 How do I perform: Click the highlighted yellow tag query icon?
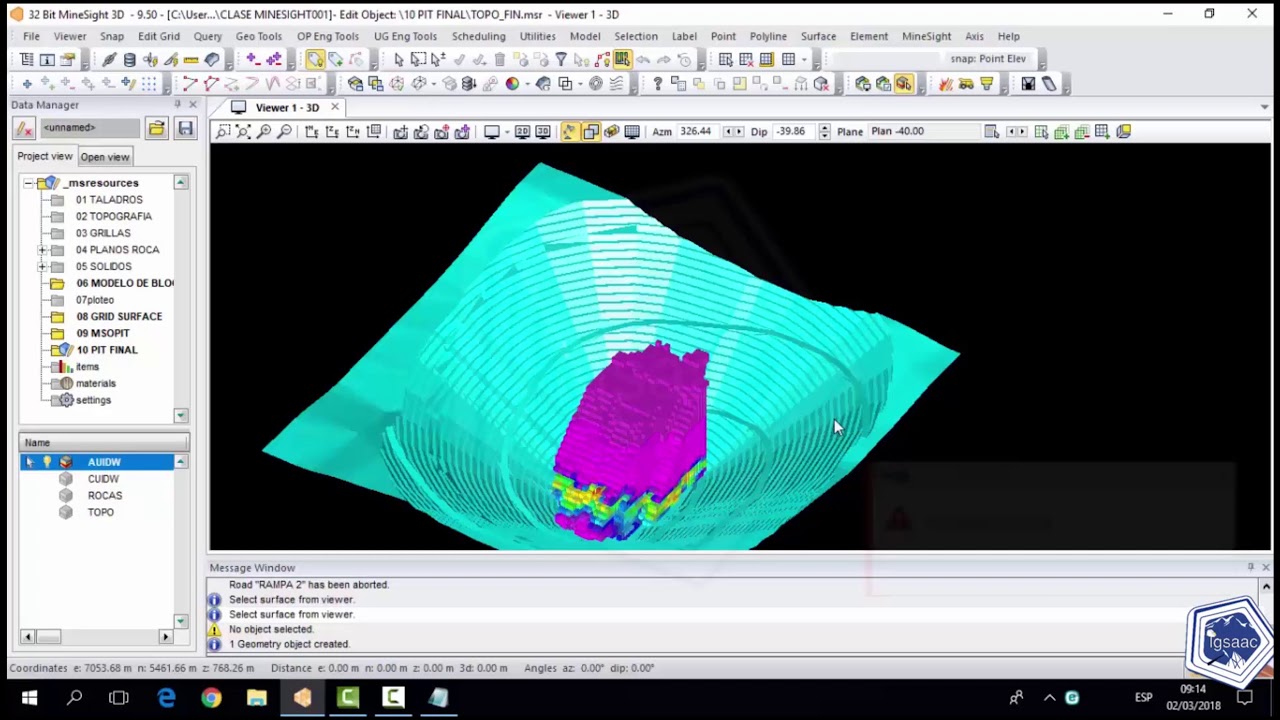pos(315,59)
